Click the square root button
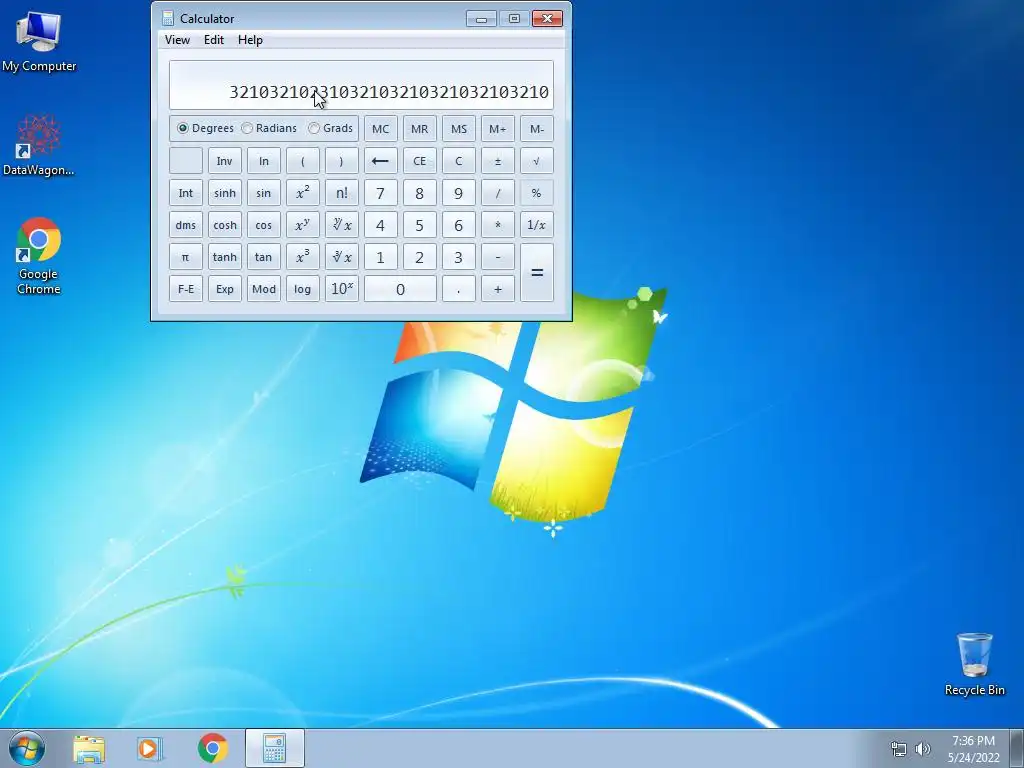This screenshot has width=1024, height=768. coord(537,161)
